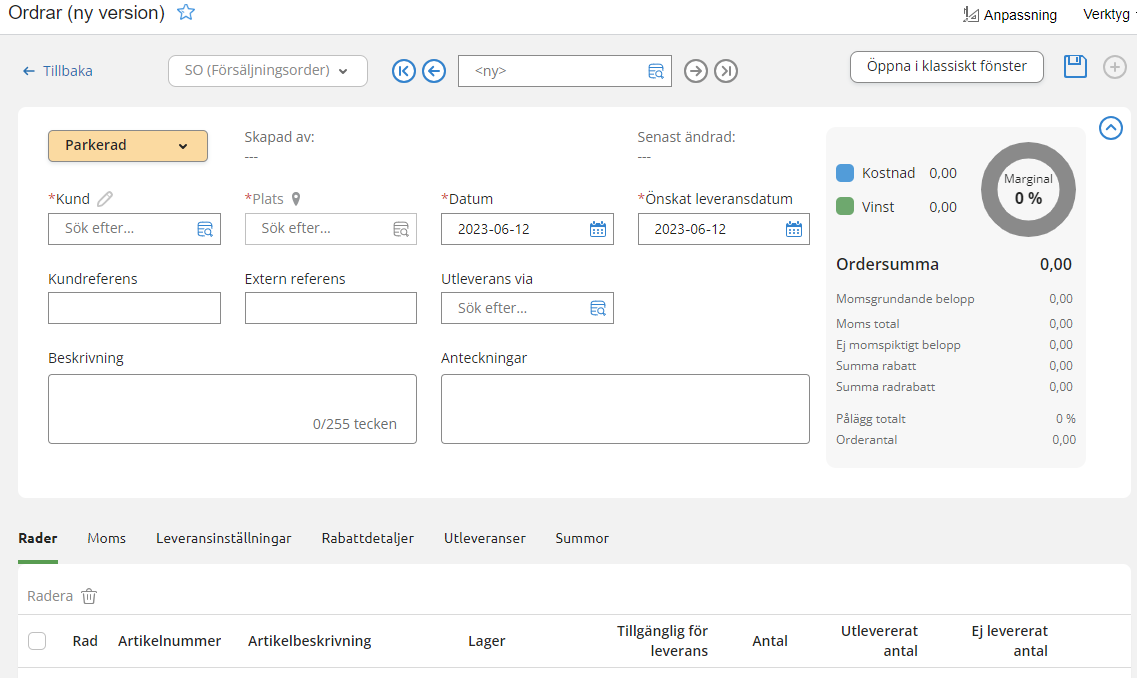Click the blue Kostnad color swatch
Screen dimensions: 1137x678
click(845, 173)
